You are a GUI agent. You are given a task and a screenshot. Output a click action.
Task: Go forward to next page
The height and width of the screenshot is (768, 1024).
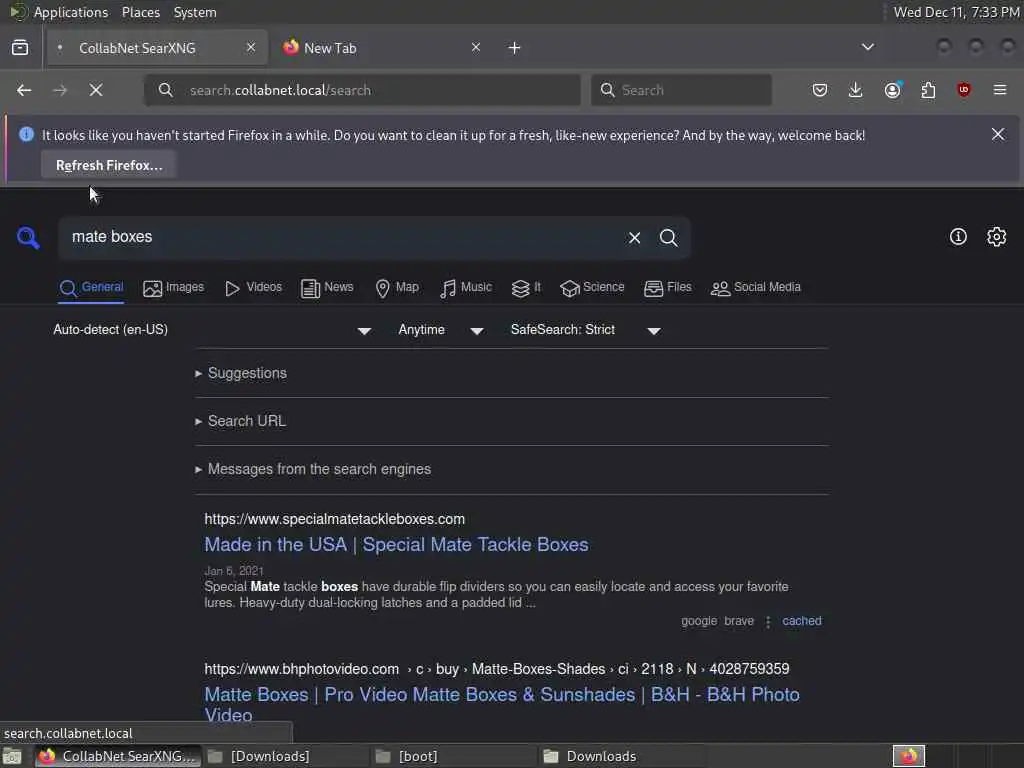tap(60, 90)
